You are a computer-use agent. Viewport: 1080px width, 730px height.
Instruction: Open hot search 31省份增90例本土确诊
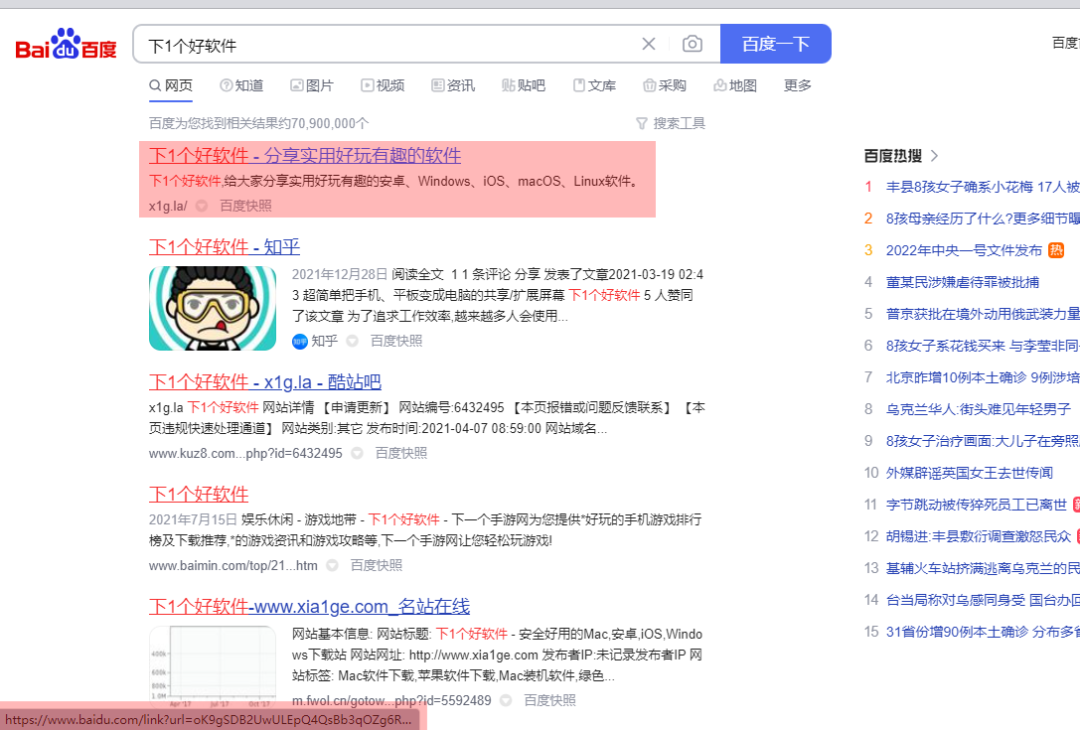pos(983,632)
